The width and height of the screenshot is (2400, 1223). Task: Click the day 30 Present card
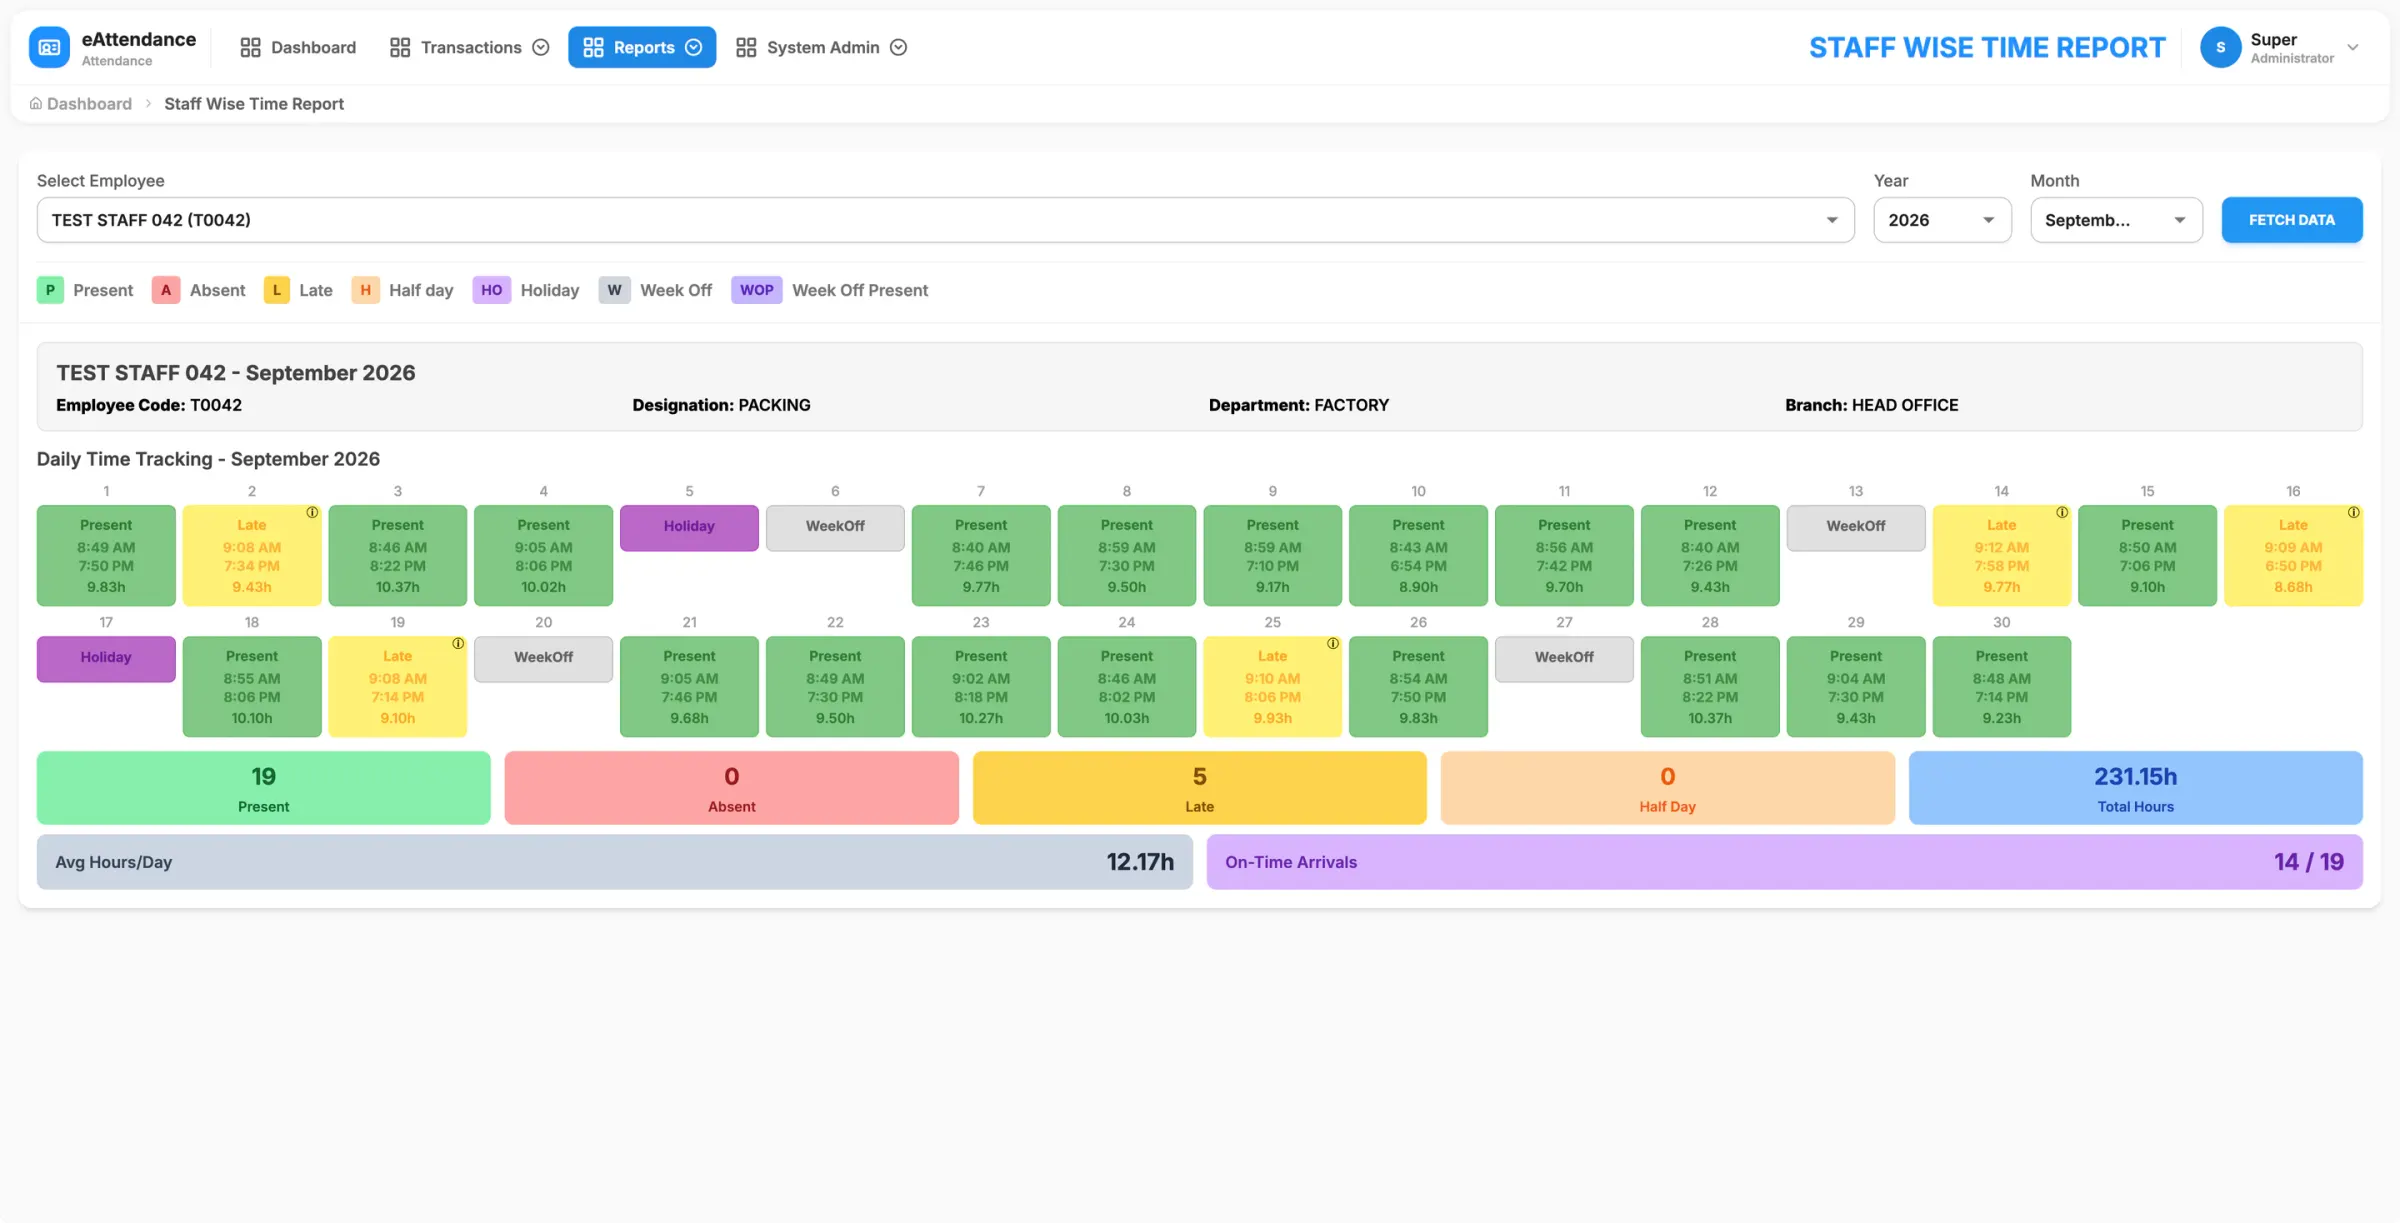coord(2001,686)
